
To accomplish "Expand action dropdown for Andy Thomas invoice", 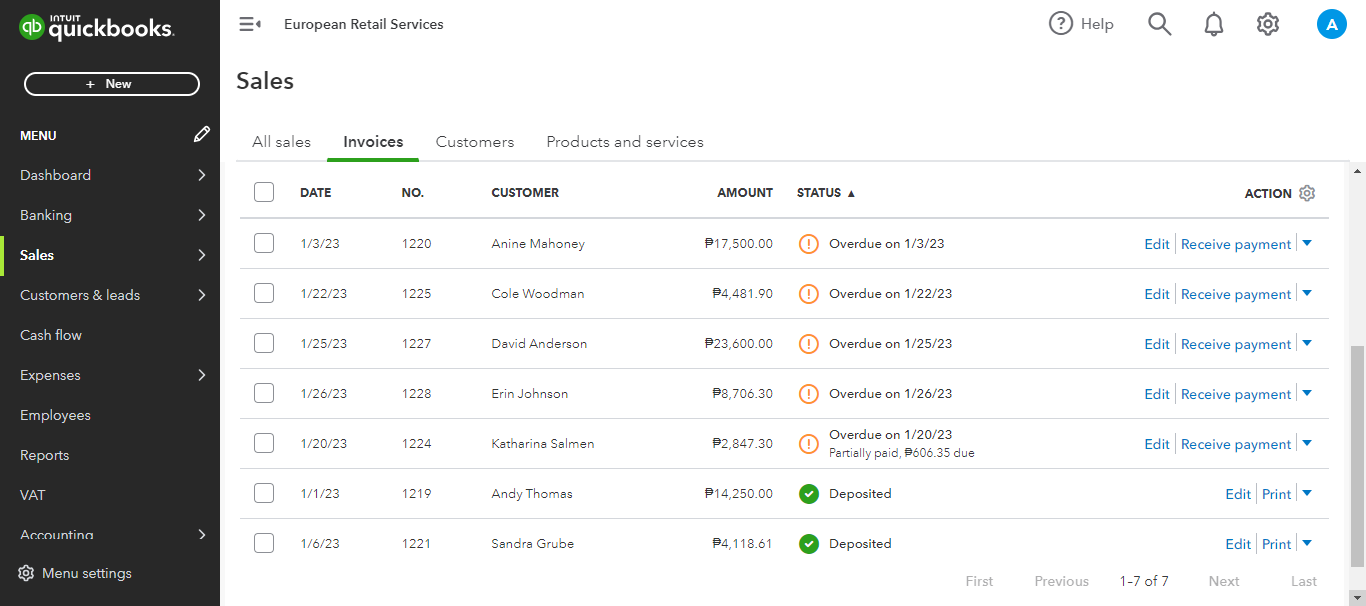I will 1307,493.
